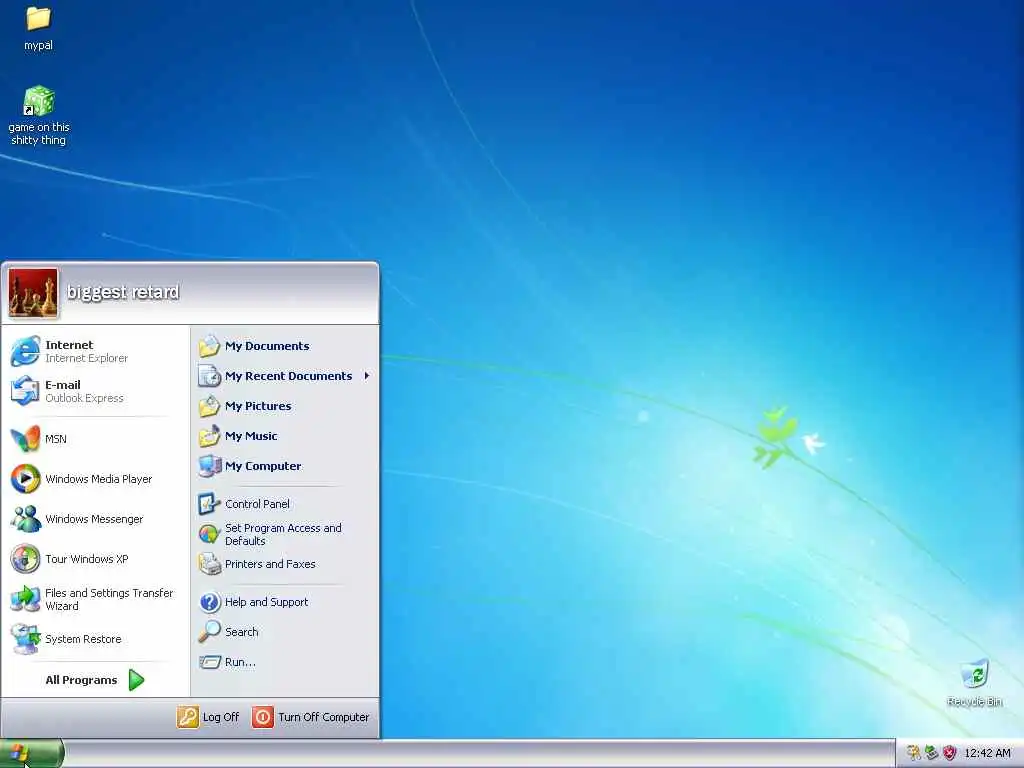Open My Music folder
The width and height of the screenshot is (1024, 768).
tap(285, 436)
